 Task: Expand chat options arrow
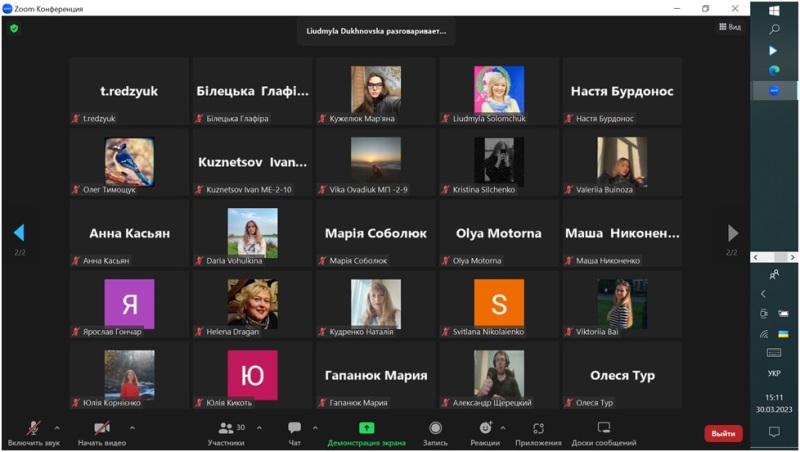pyautogui.click(x=315, y=428)
